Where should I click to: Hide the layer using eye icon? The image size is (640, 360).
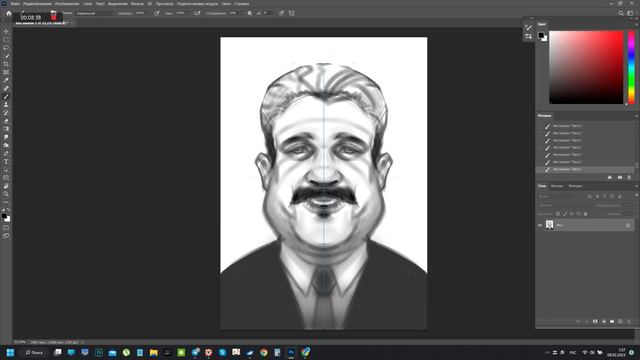click(540, 225)
